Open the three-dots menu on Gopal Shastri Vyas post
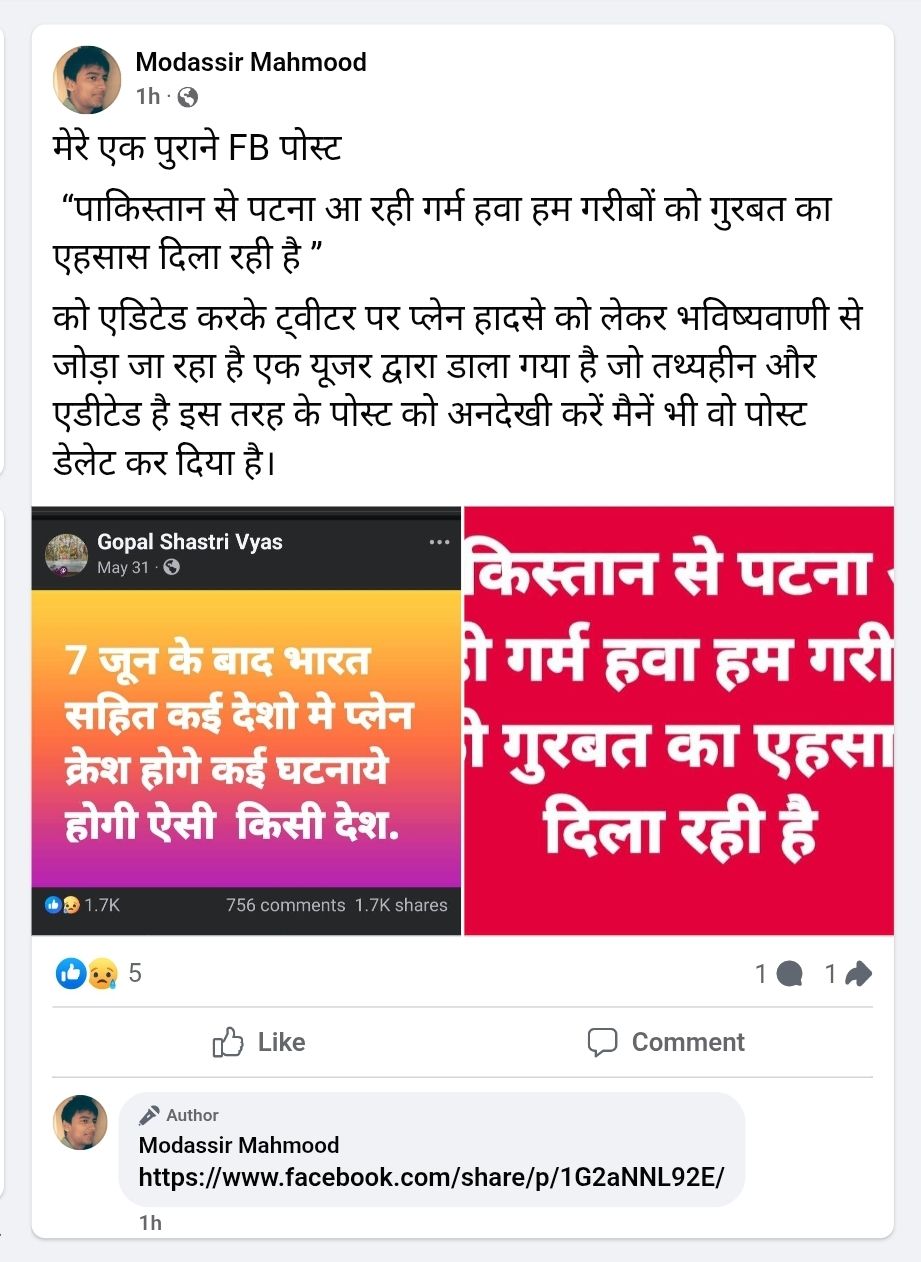This screenshot has height=1262, width=921. (x=439, y=542)
